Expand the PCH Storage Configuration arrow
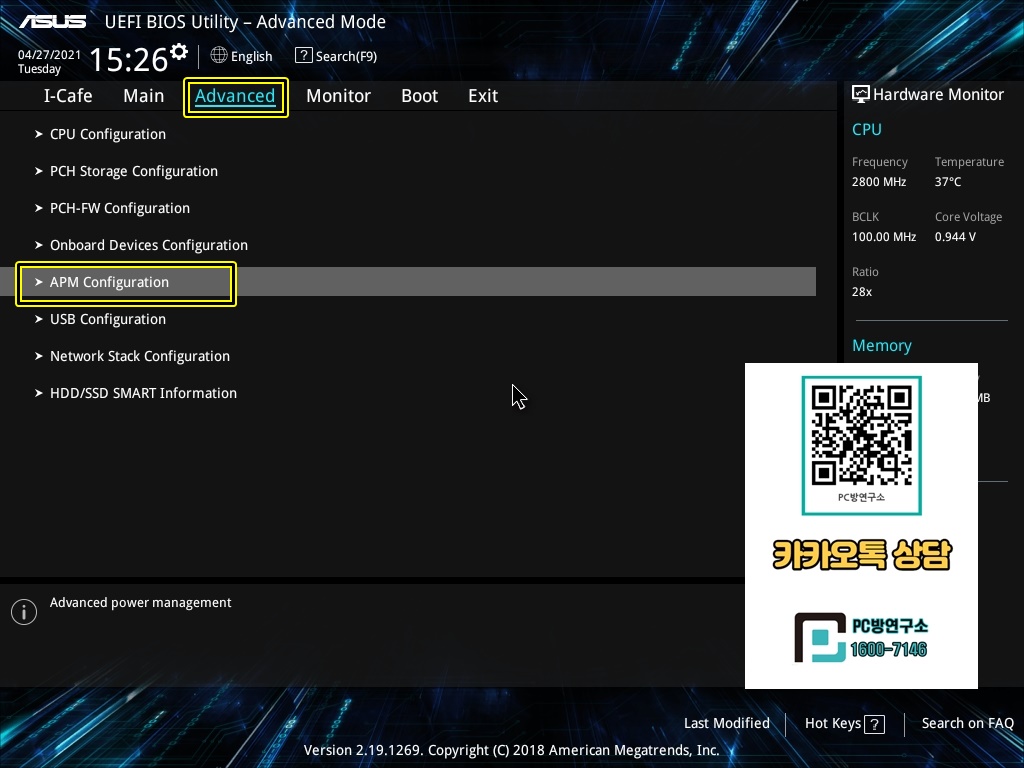This screenshot has width=1024, height=768. (39, 171)
